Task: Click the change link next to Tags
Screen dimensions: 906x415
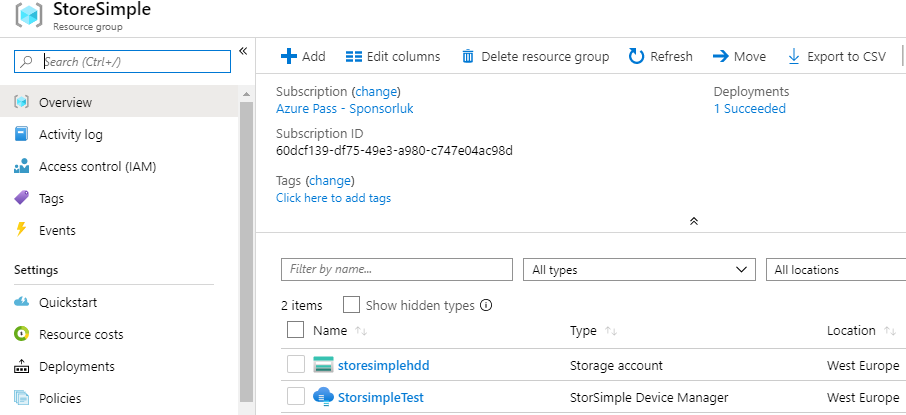Action: click(329, 180)
